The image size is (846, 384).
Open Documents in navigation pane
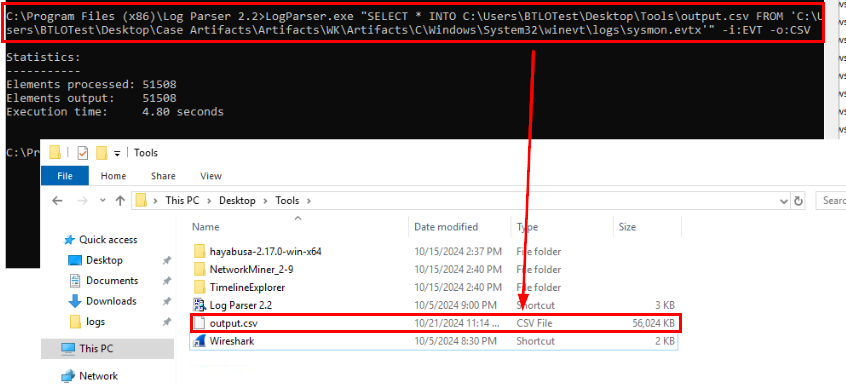pyautogui.click(x=112, y=280)
